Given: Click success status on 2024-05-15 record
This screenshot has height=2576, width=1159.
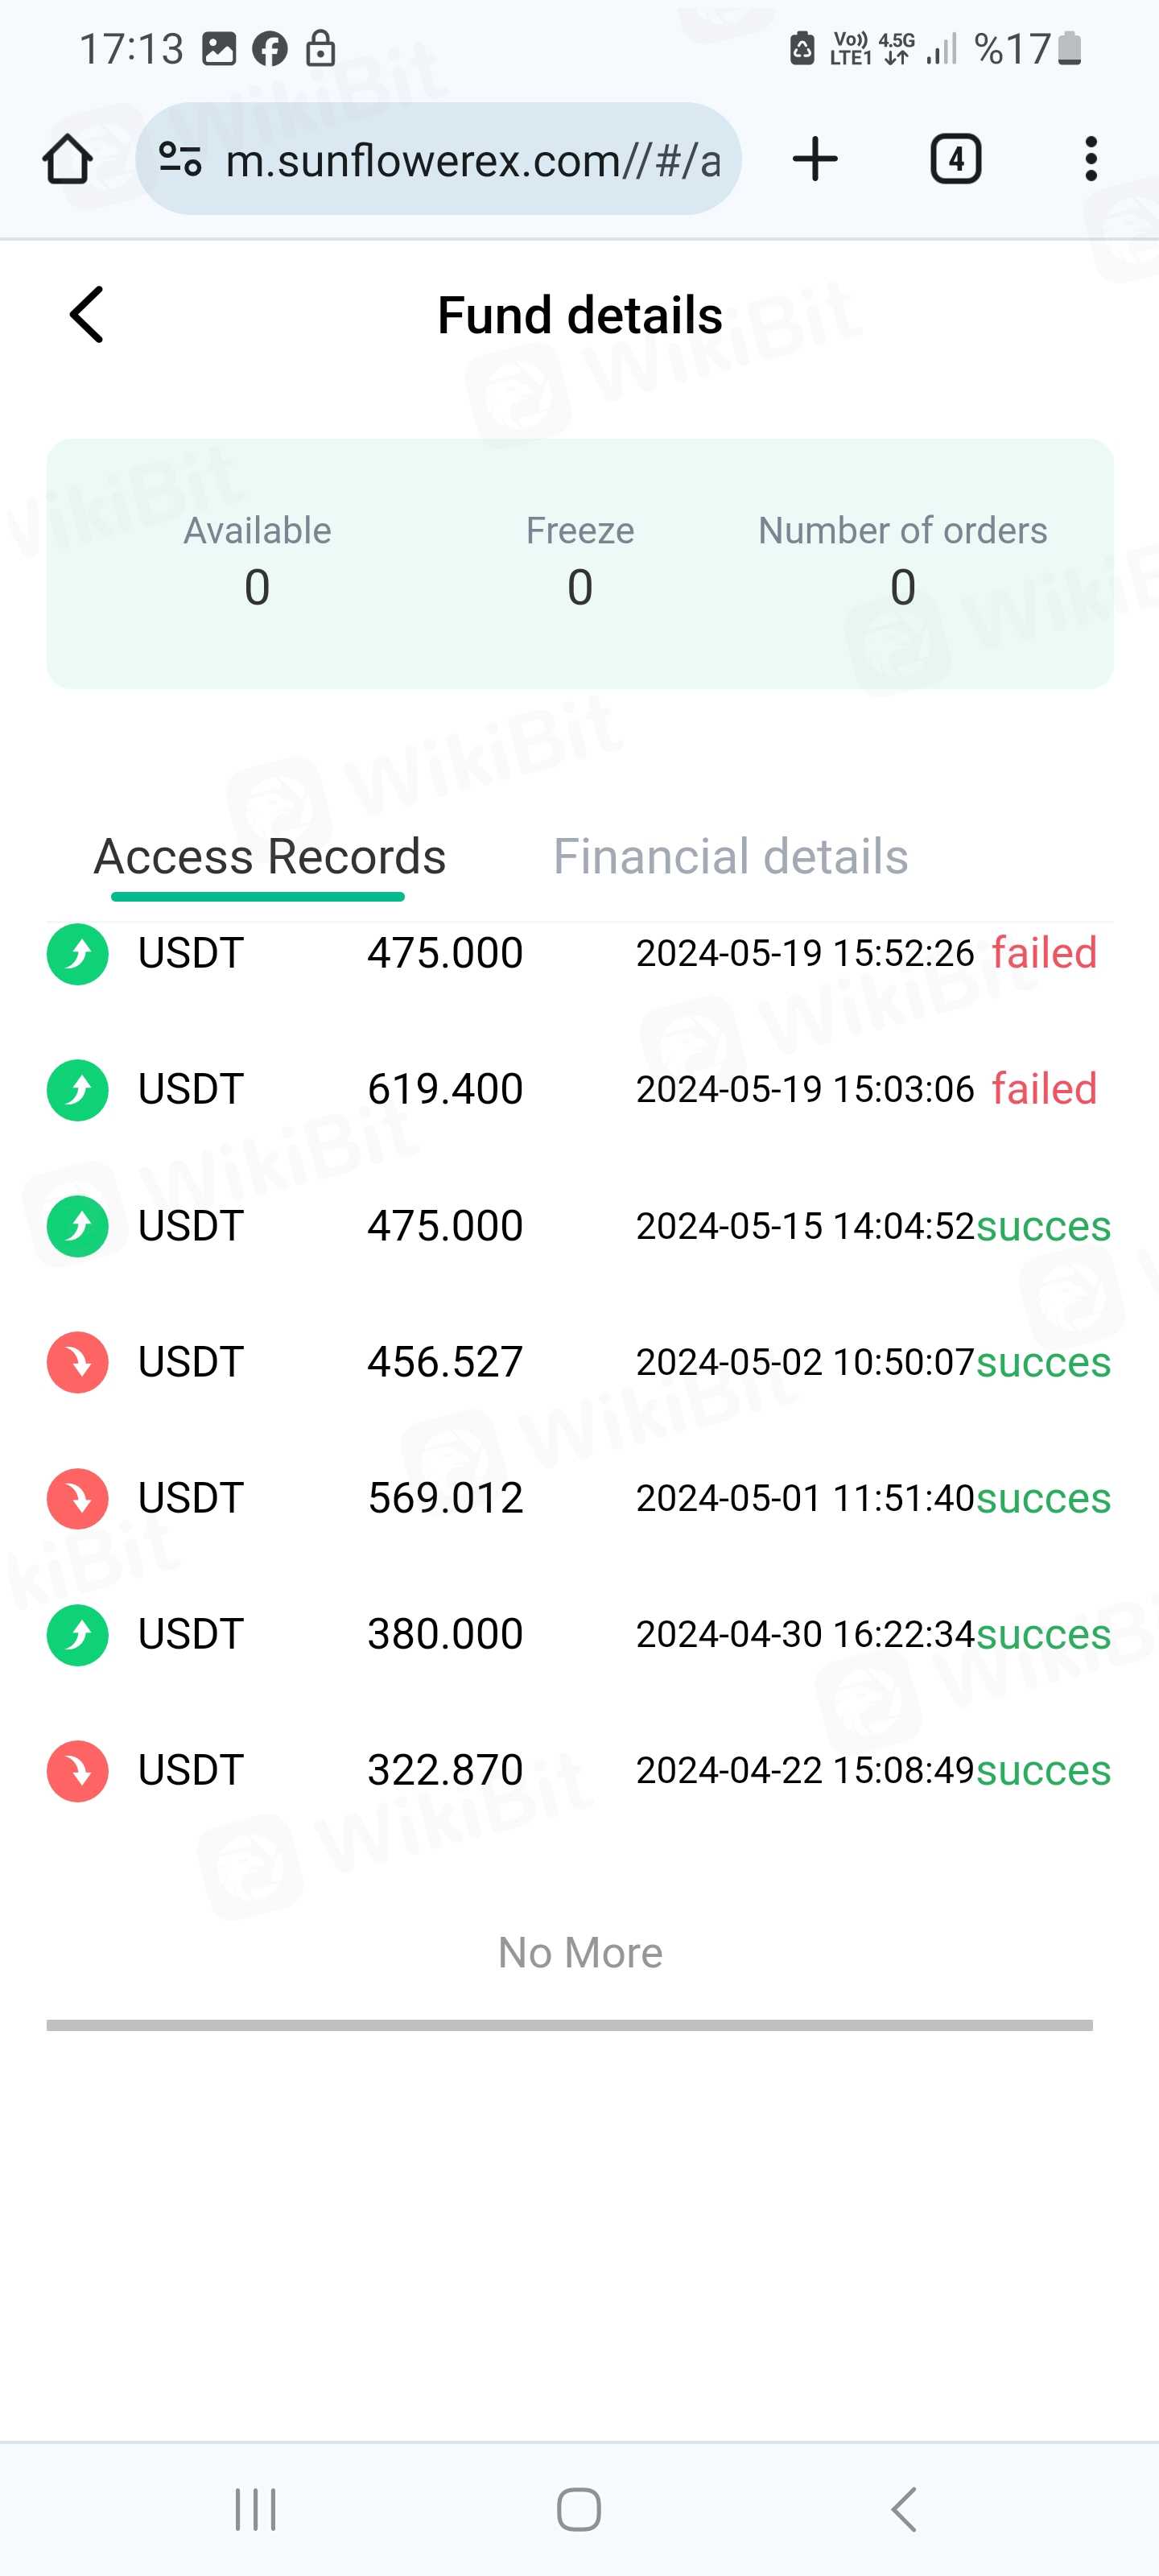Looking at the screenshot, I should coord(1042,1226).
